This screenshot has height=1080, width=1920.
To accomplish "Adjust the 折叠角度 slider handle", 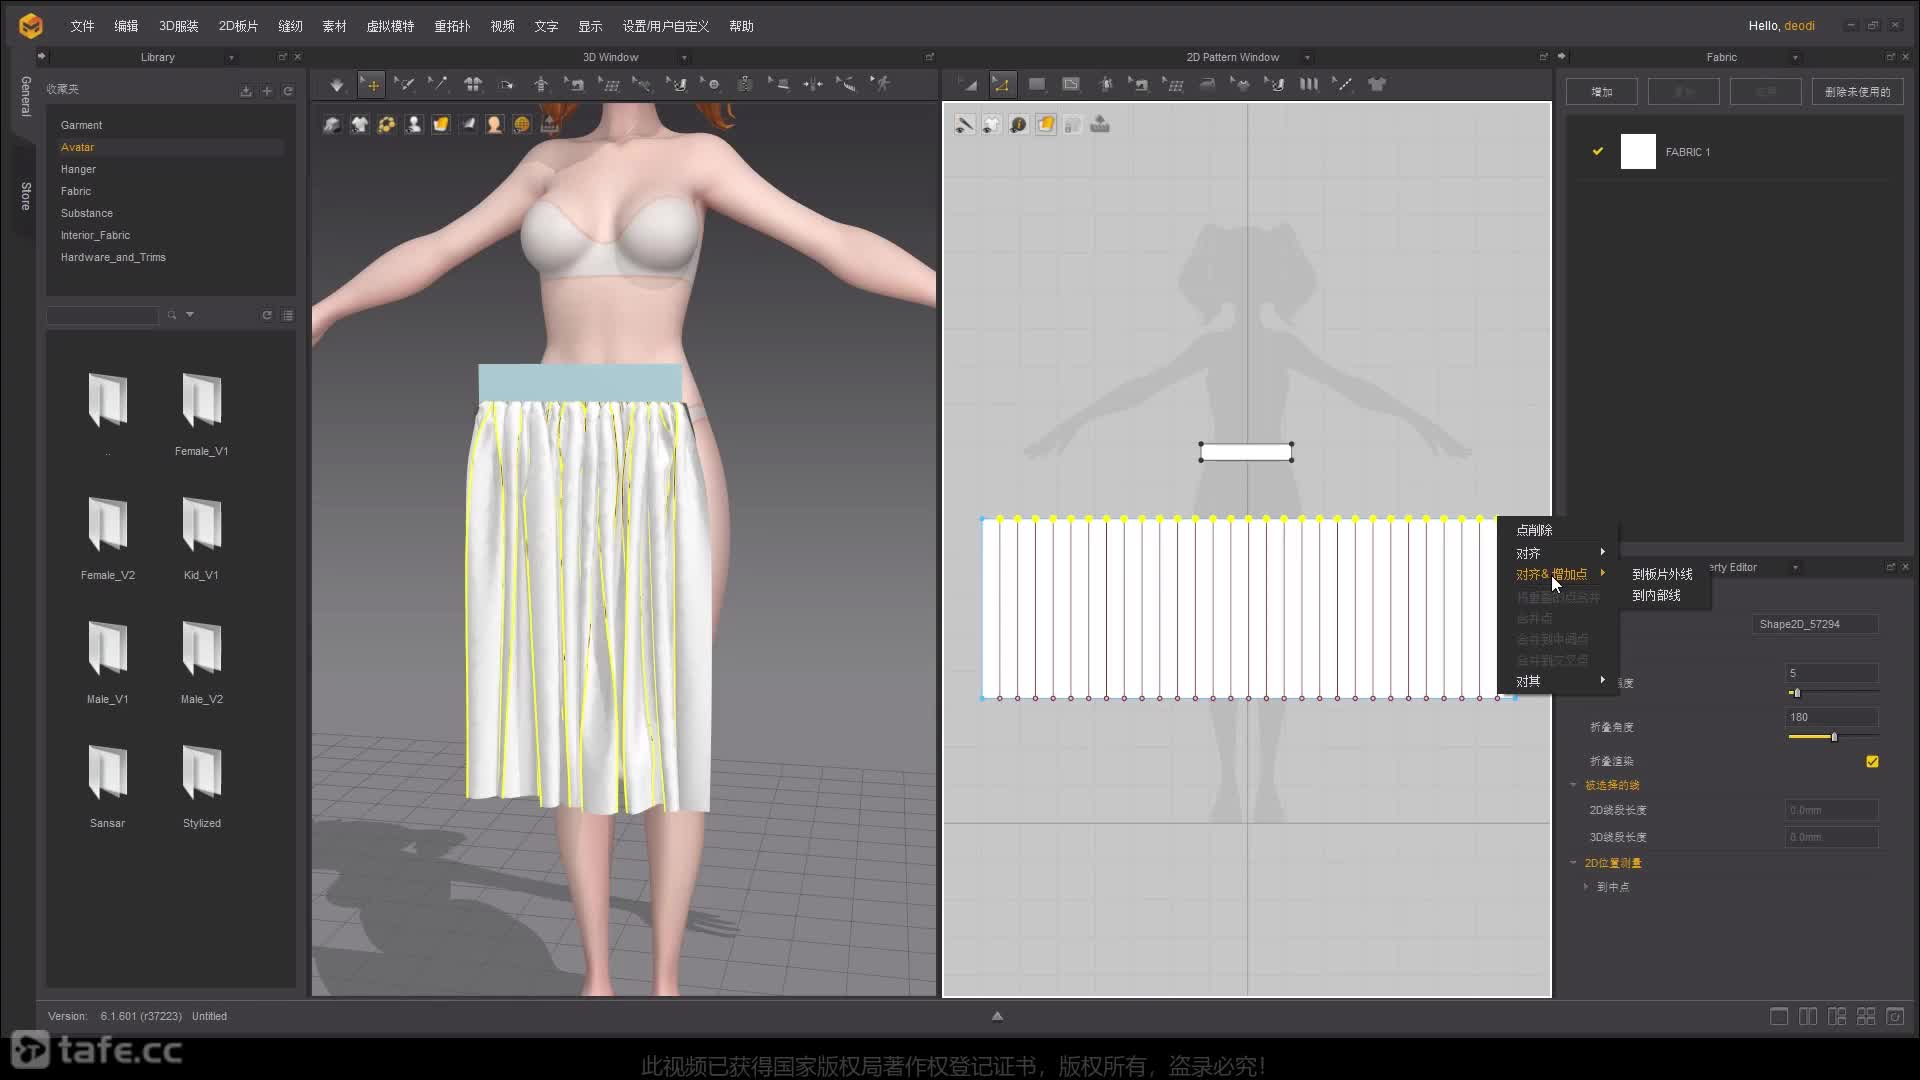I will (1833, 737).
